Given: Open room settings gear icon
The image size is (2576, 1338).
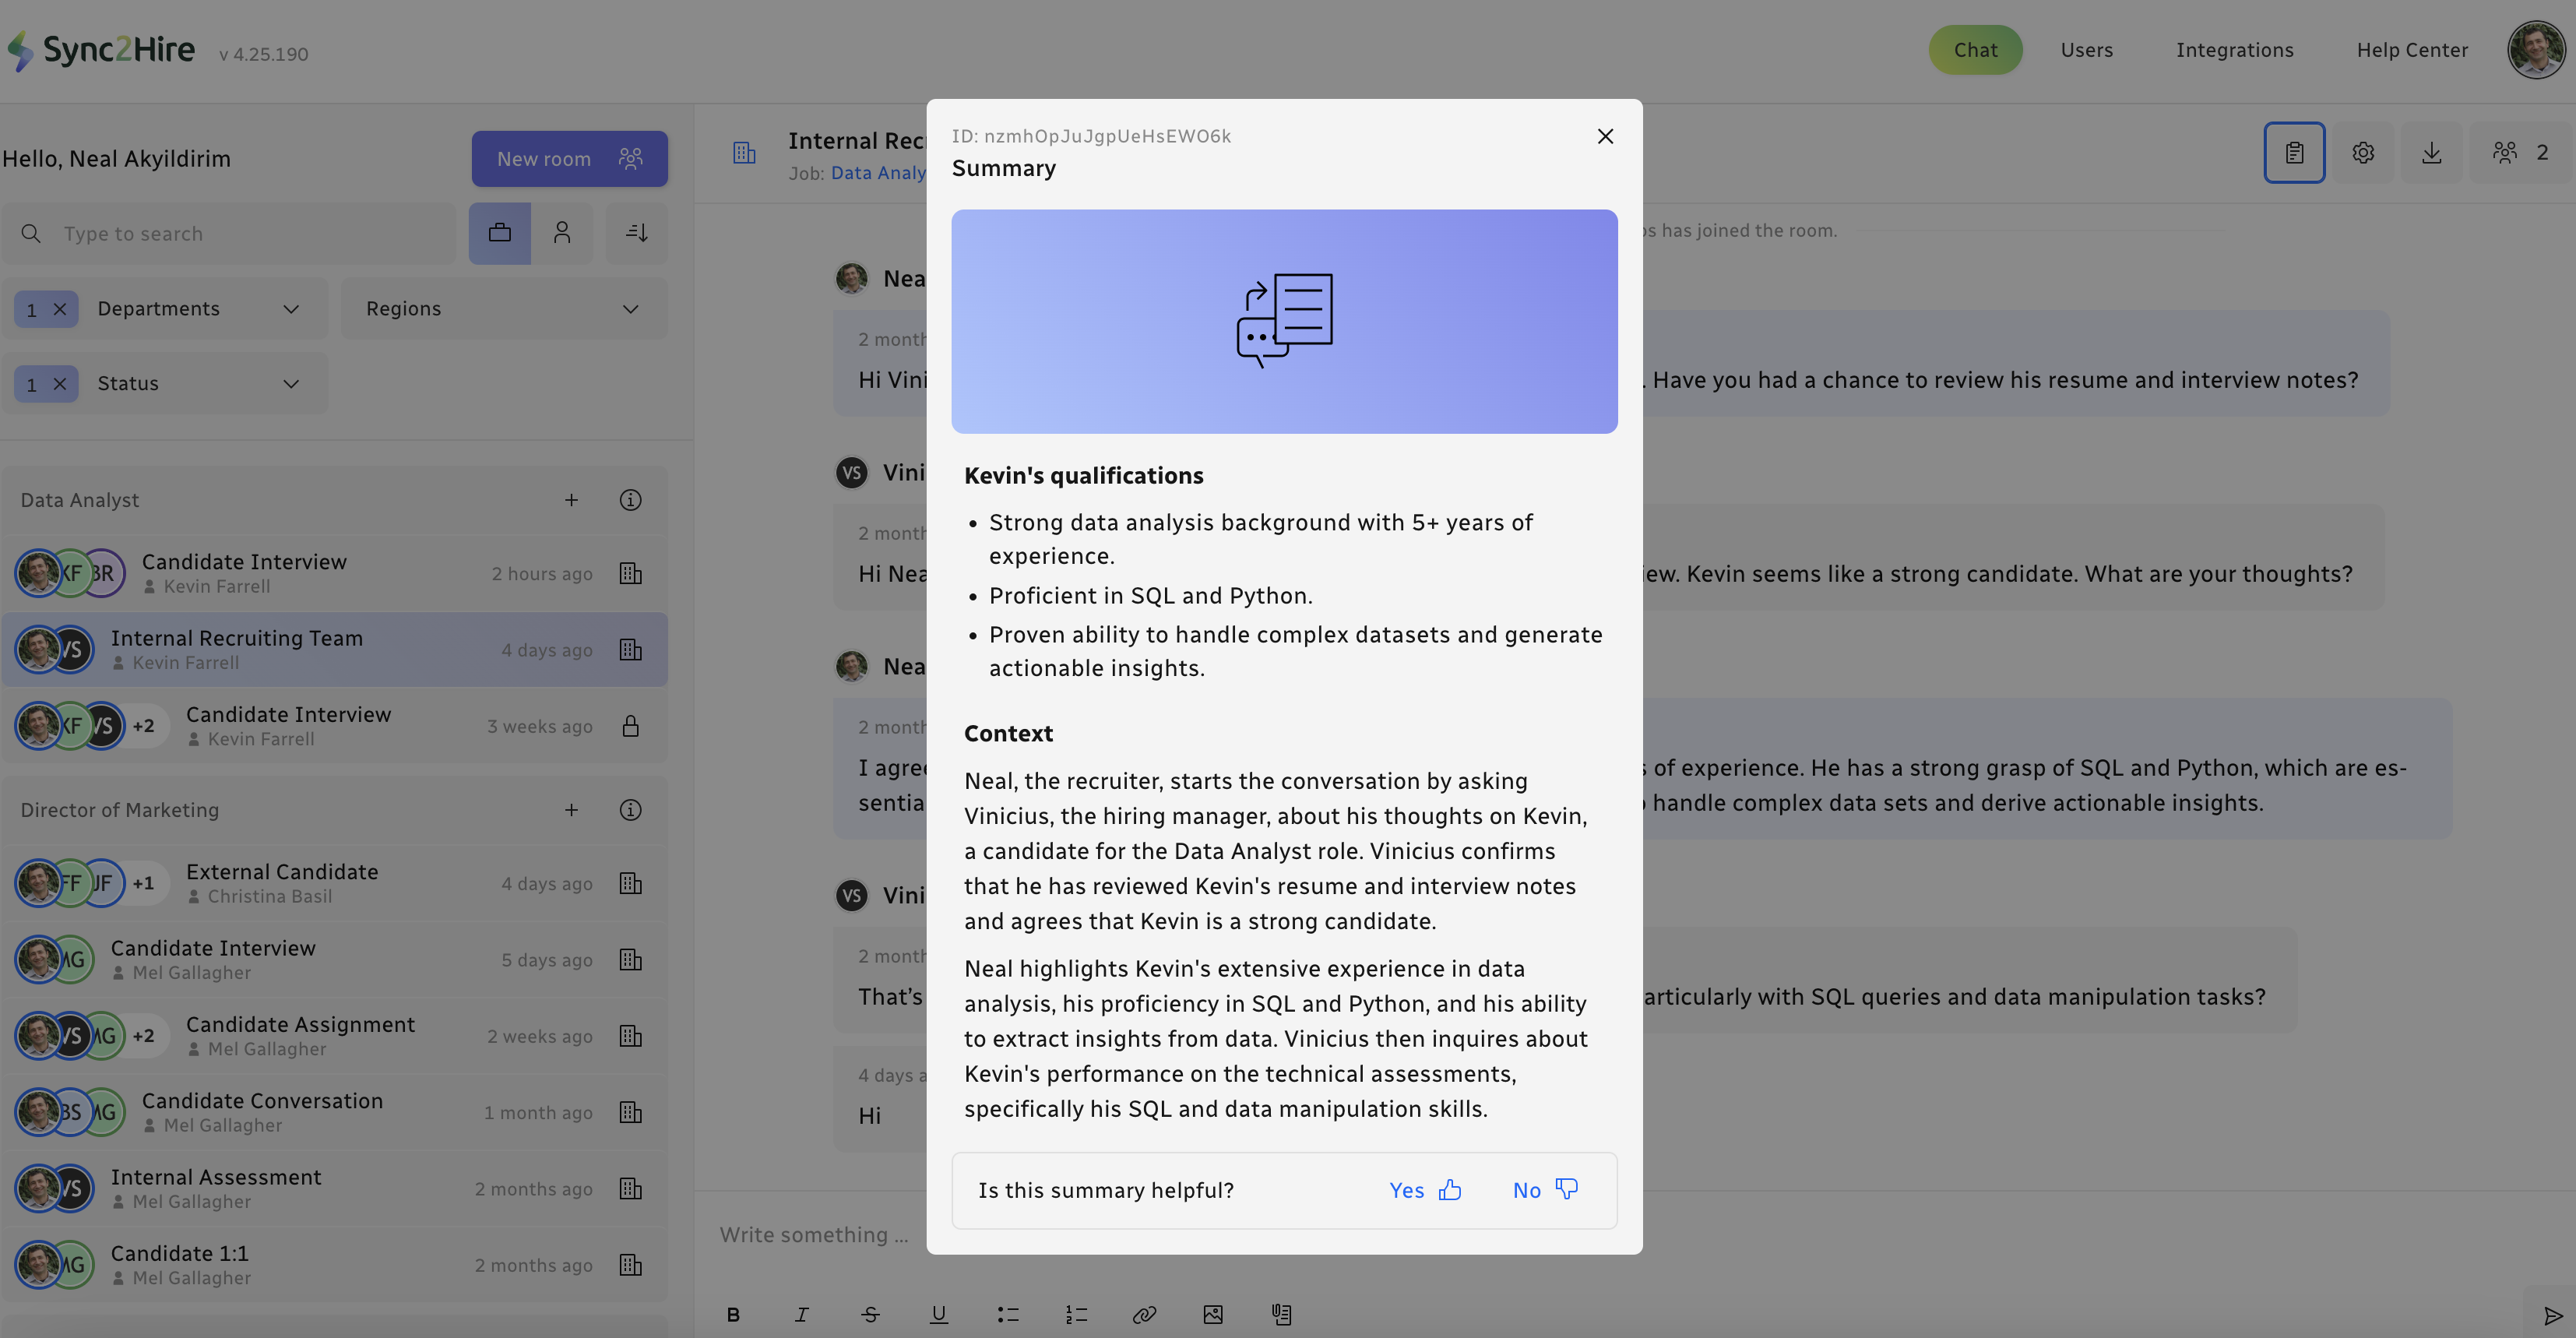Looking at the screenshot, I should click(x=2363, y=153).
